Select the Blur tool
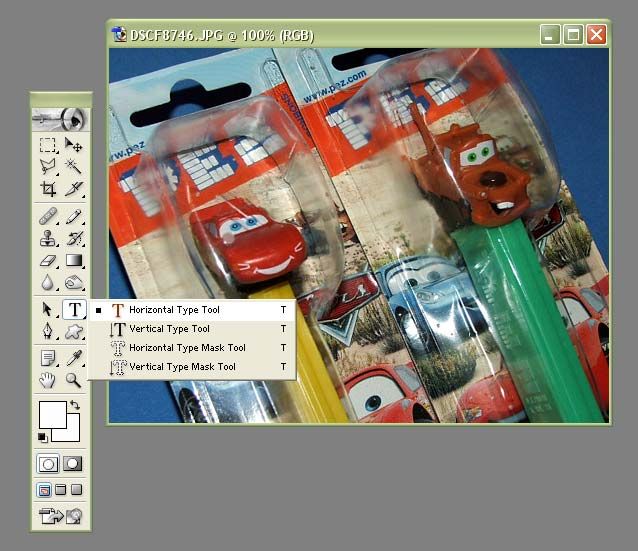The width and height of the screenshot is (638, 551). [48, 282]
